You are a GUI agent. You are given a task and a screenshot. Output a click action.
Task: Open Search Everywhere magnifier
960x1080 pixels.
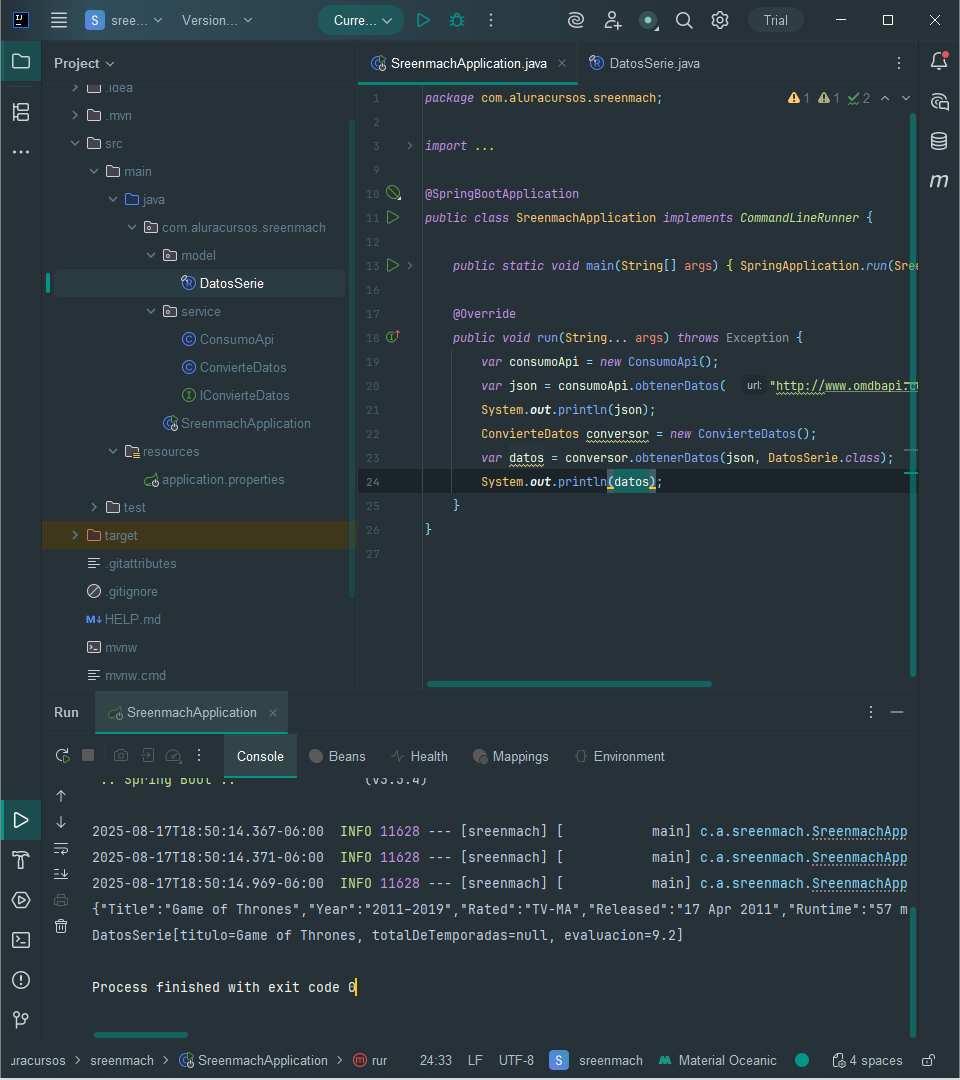[683, 20]
